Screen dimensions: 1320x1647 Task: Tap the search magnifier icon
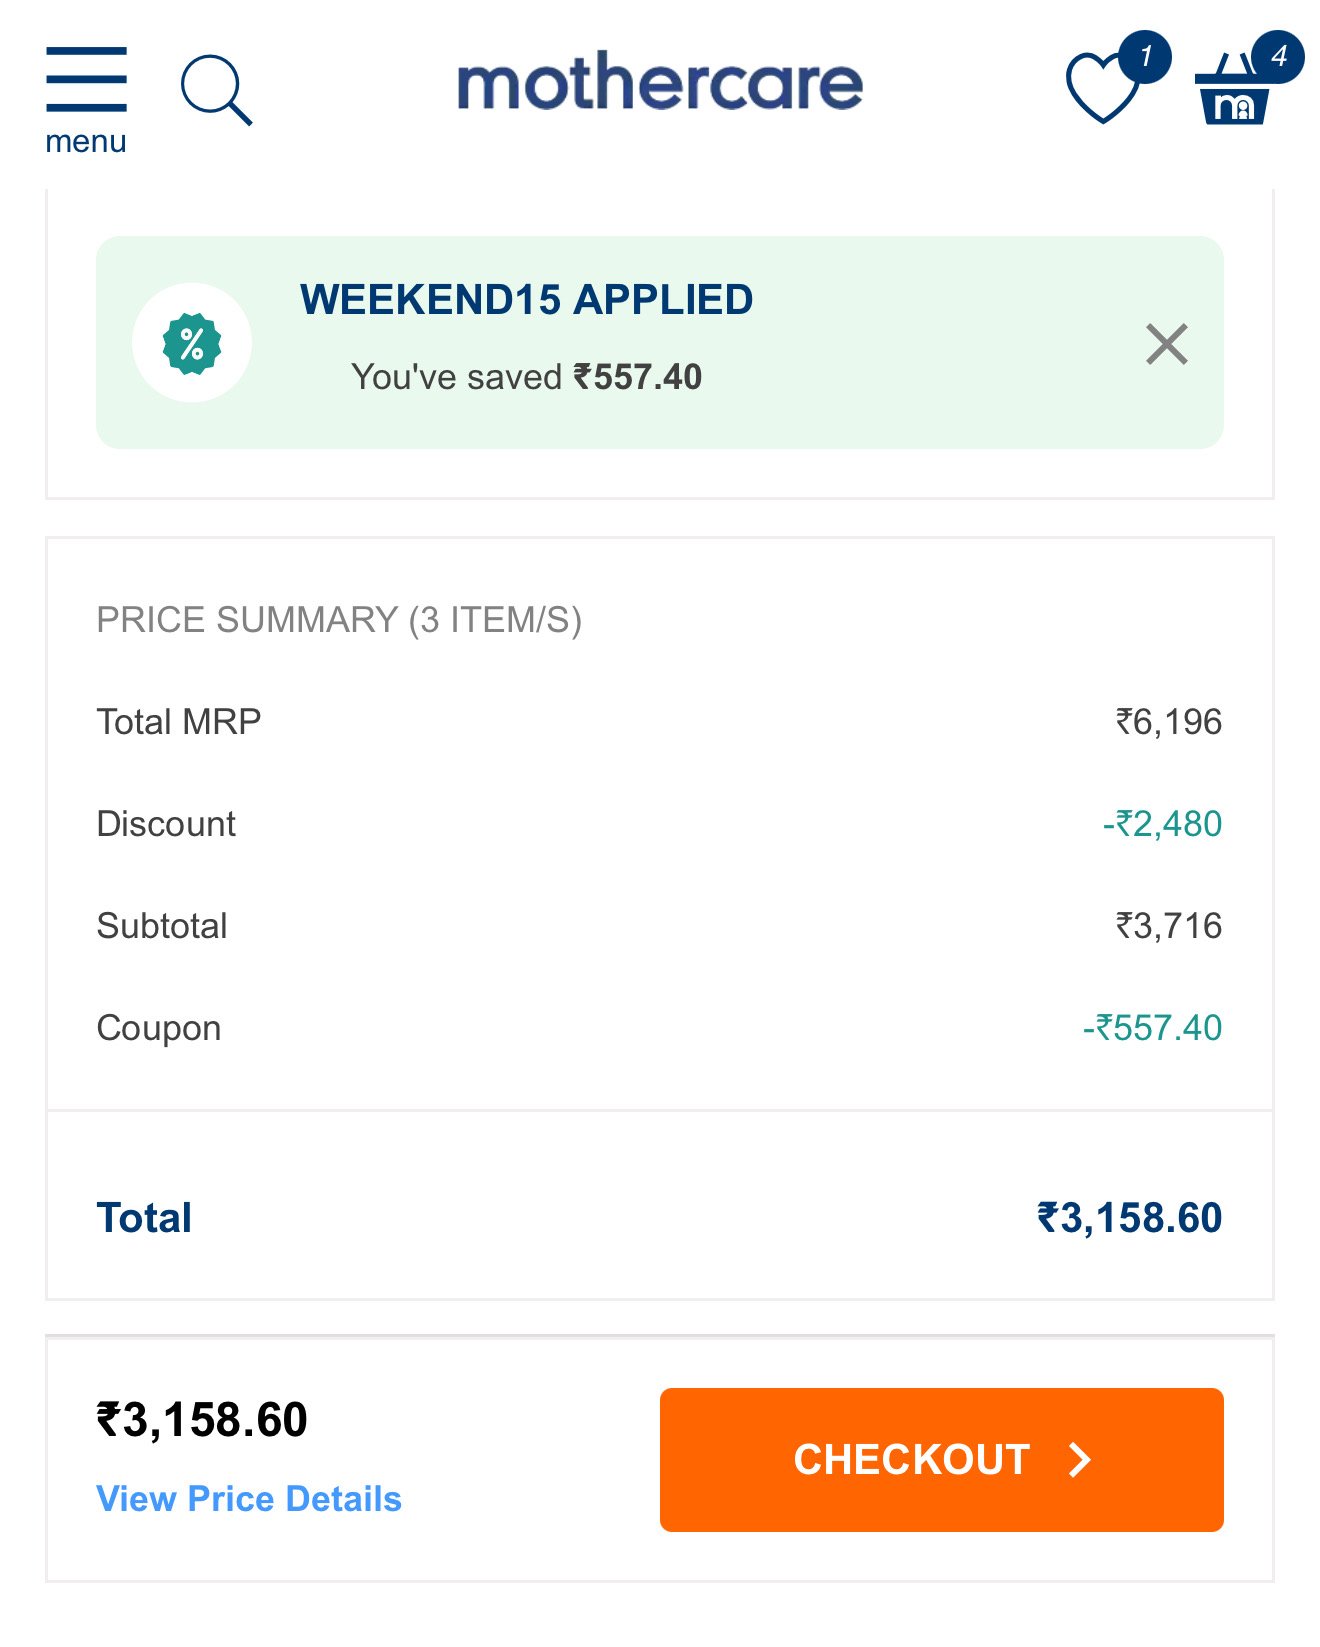(216, 90)
